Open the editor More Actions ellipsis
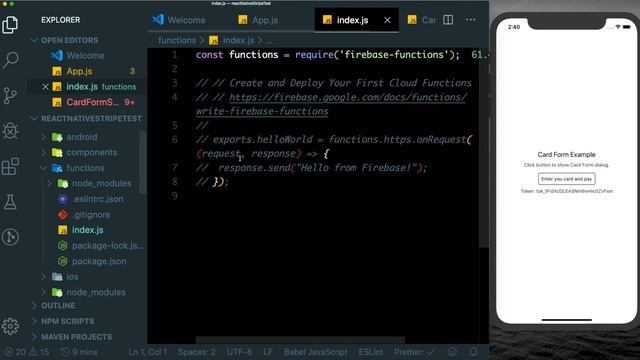Viewport: 640px width, 360px height. pos(471,20)
